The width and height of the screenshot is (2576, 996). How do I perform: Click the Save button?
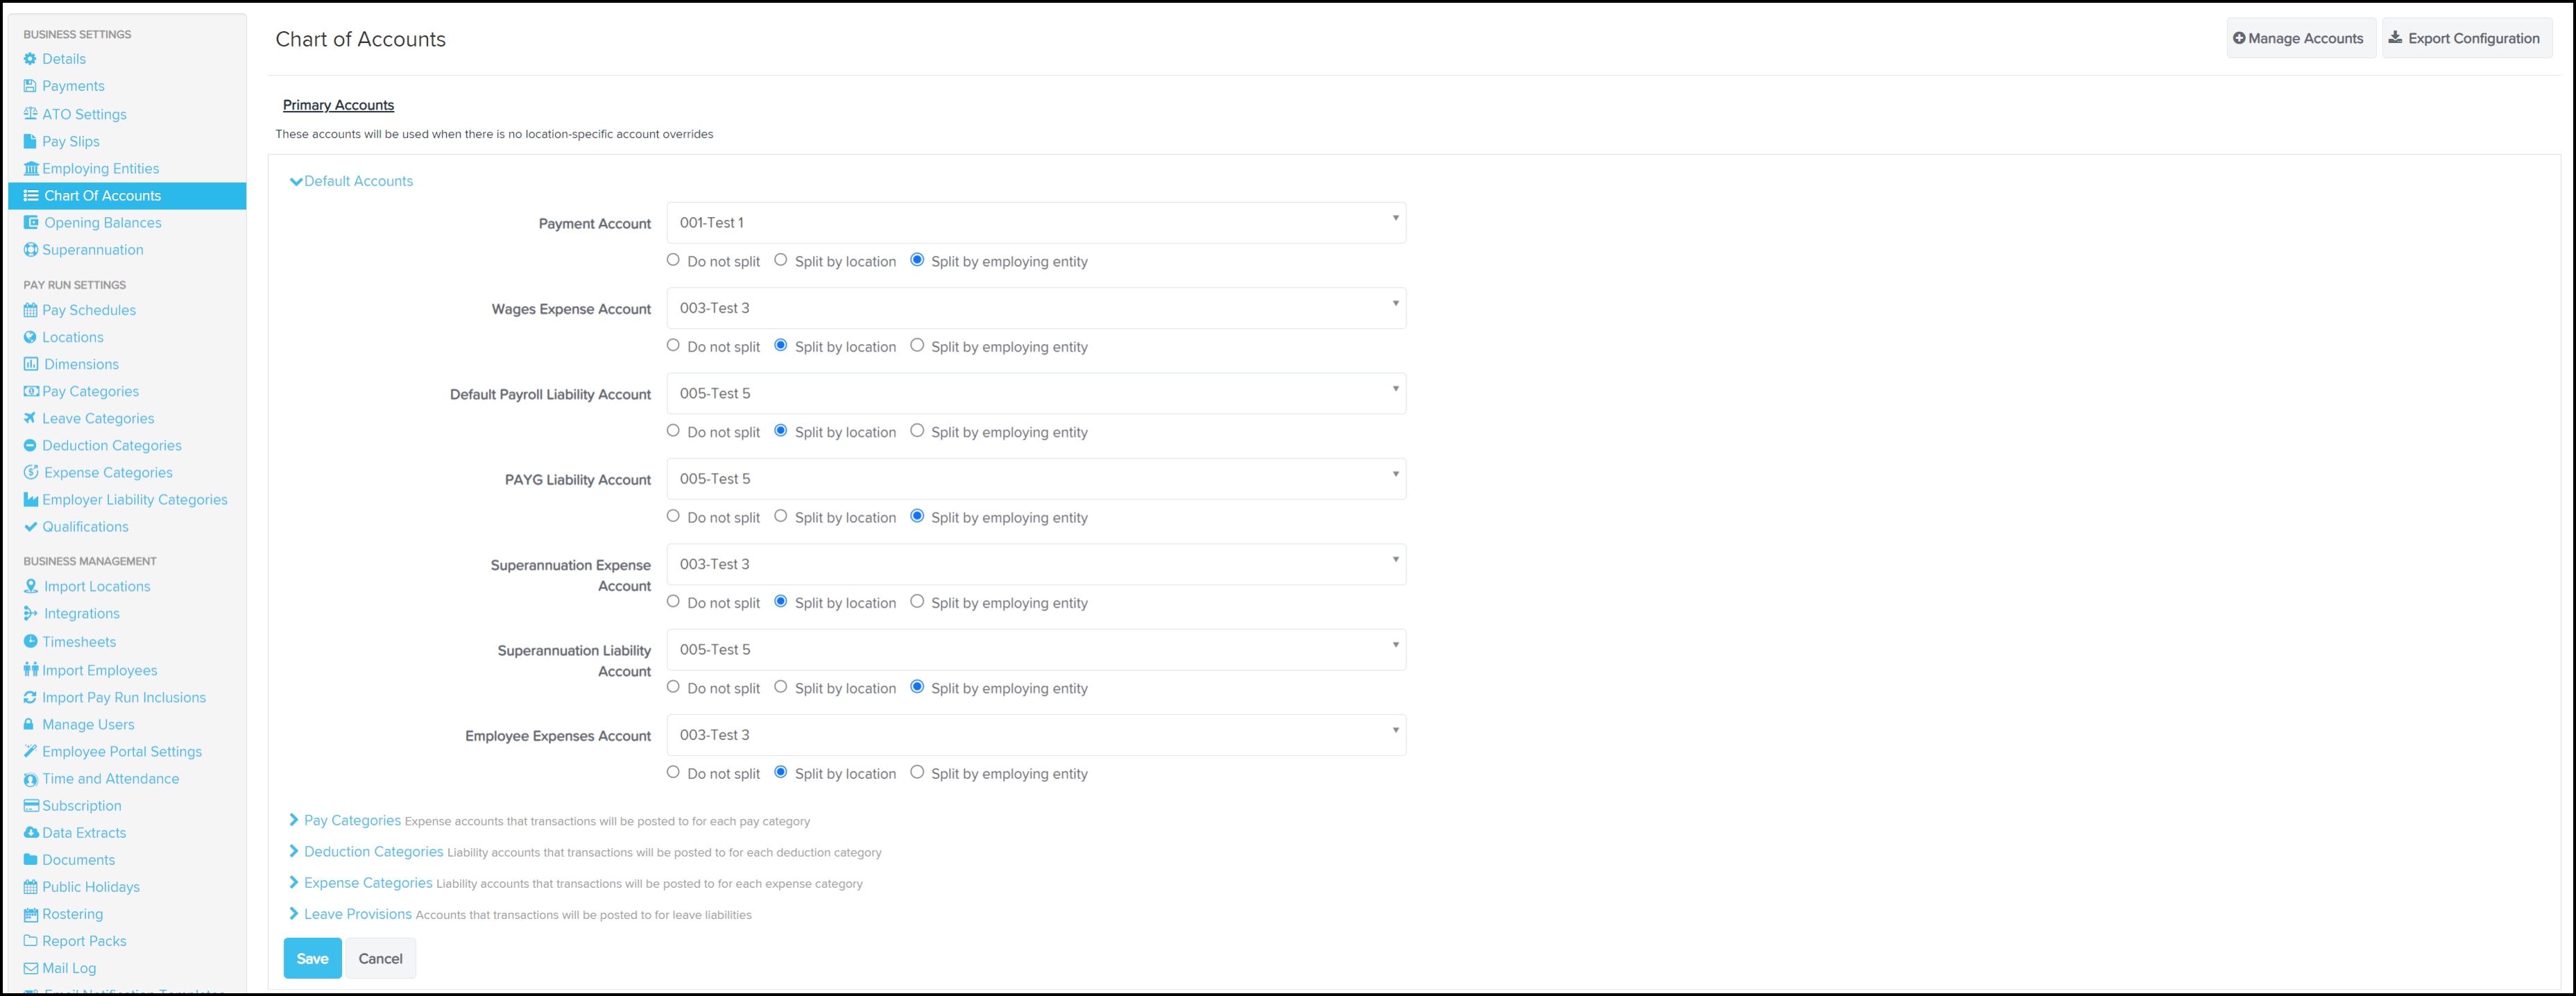312,958
